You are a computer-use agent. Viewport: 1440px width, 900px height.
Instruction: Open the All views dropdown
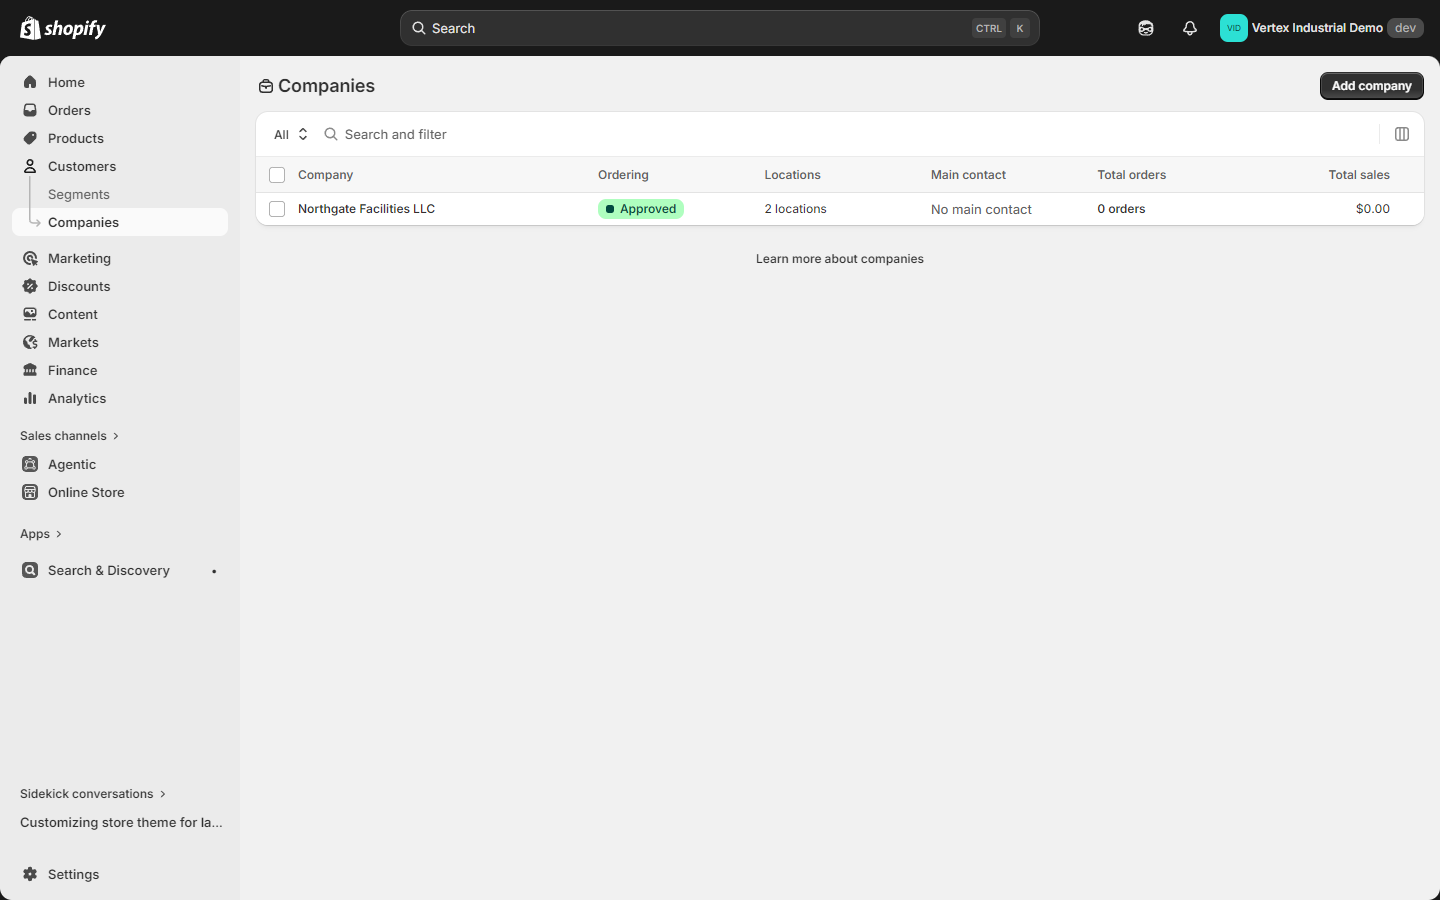[291, 134]
